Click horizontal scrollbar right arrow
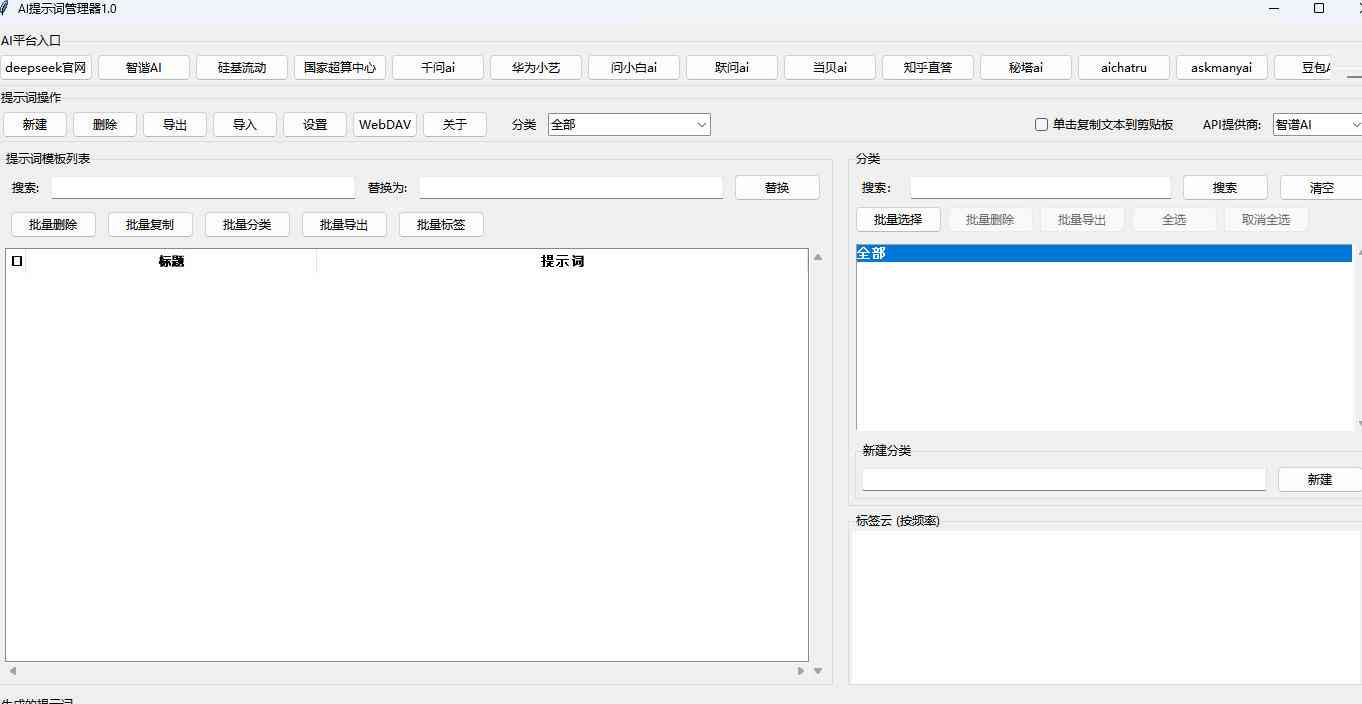 click(x=801, y=671)
